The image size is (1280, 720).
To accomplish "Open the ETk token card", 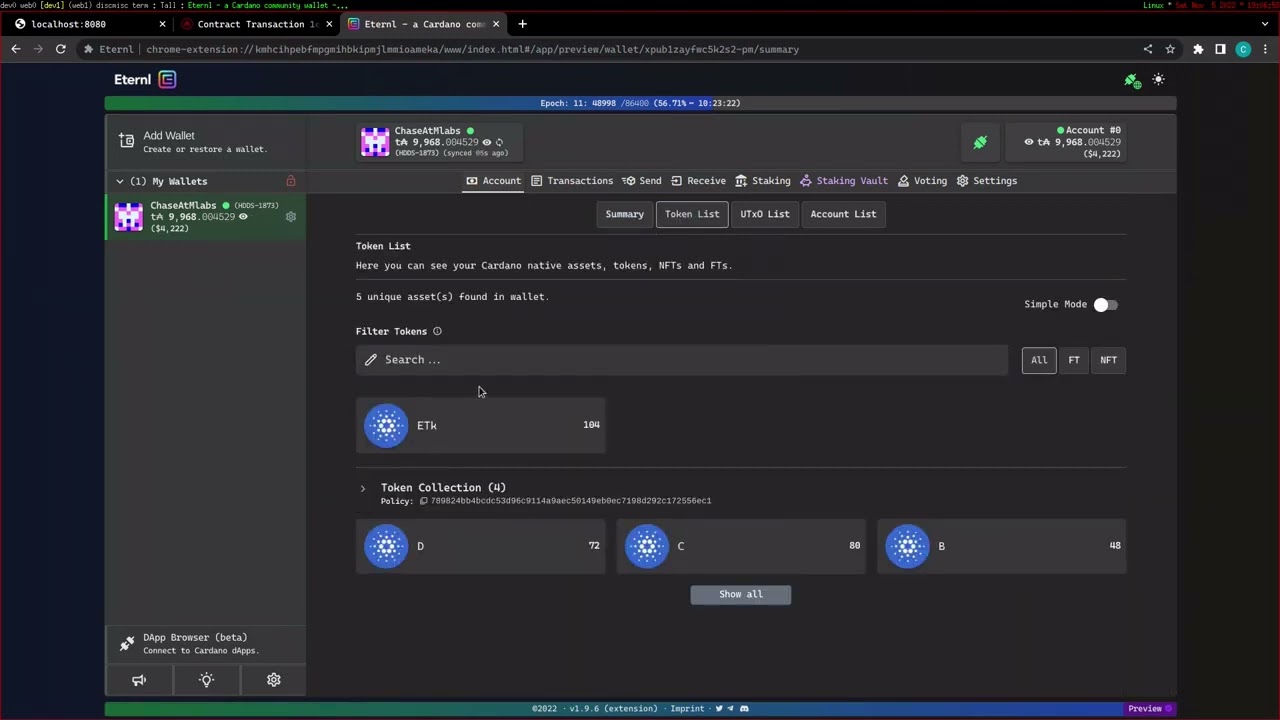I will 480,425.
